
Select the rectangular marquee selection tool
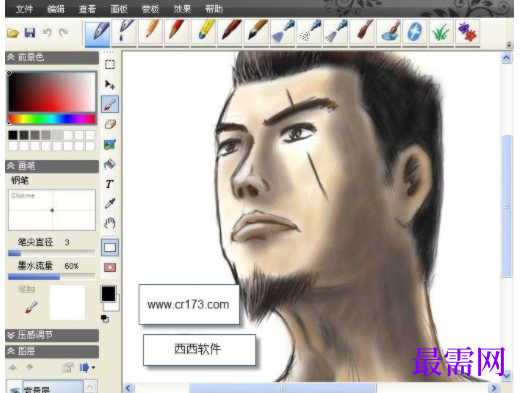(110, 64)
